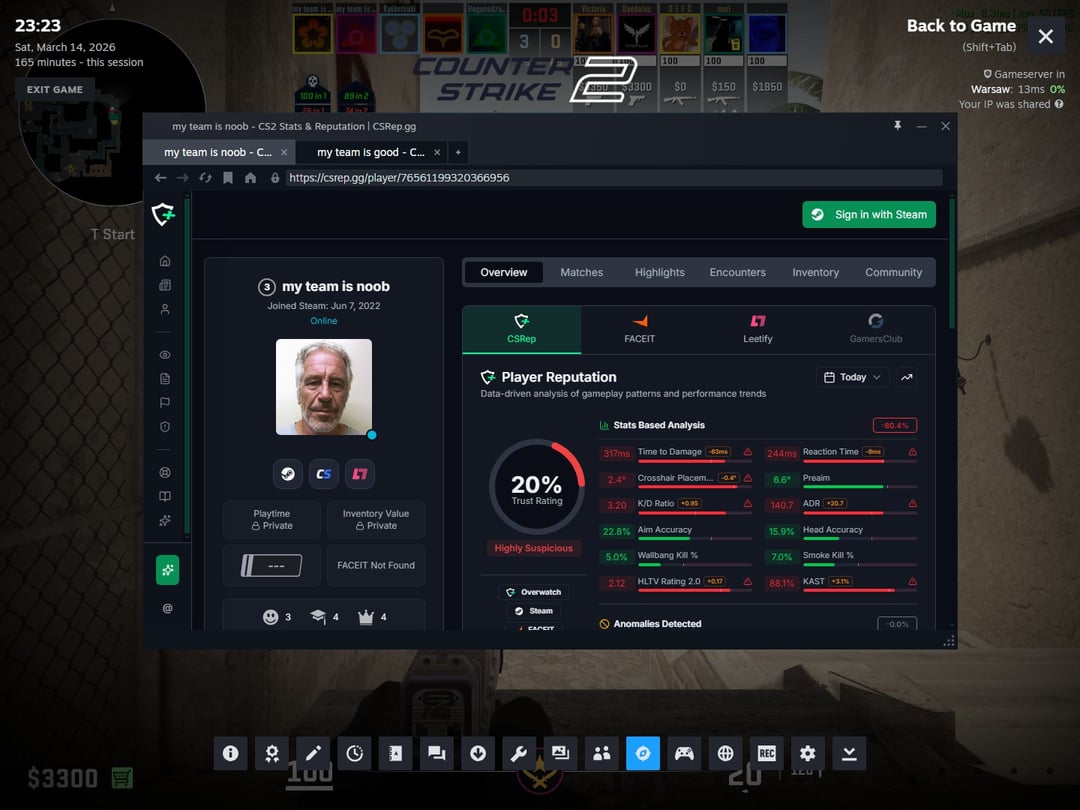Click the browser reload icon

[205, 178]
